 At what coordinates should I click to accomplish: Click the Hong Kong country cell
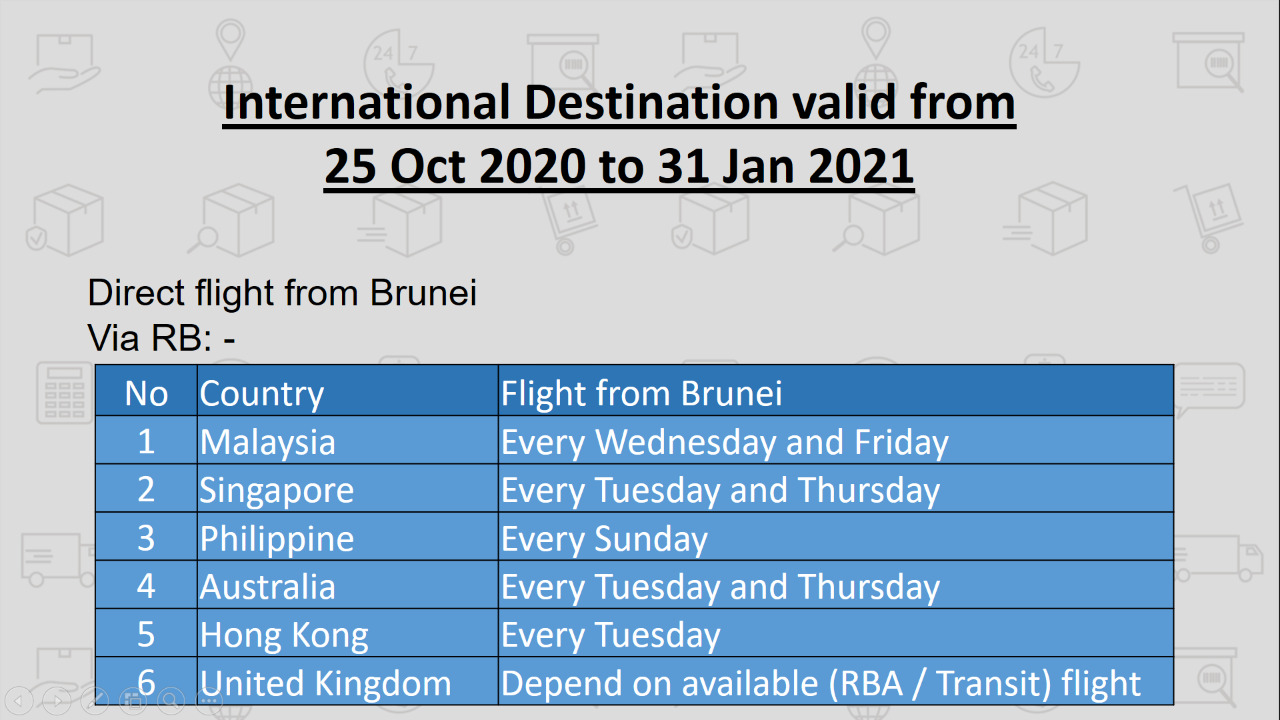click(x=348, y=634)
